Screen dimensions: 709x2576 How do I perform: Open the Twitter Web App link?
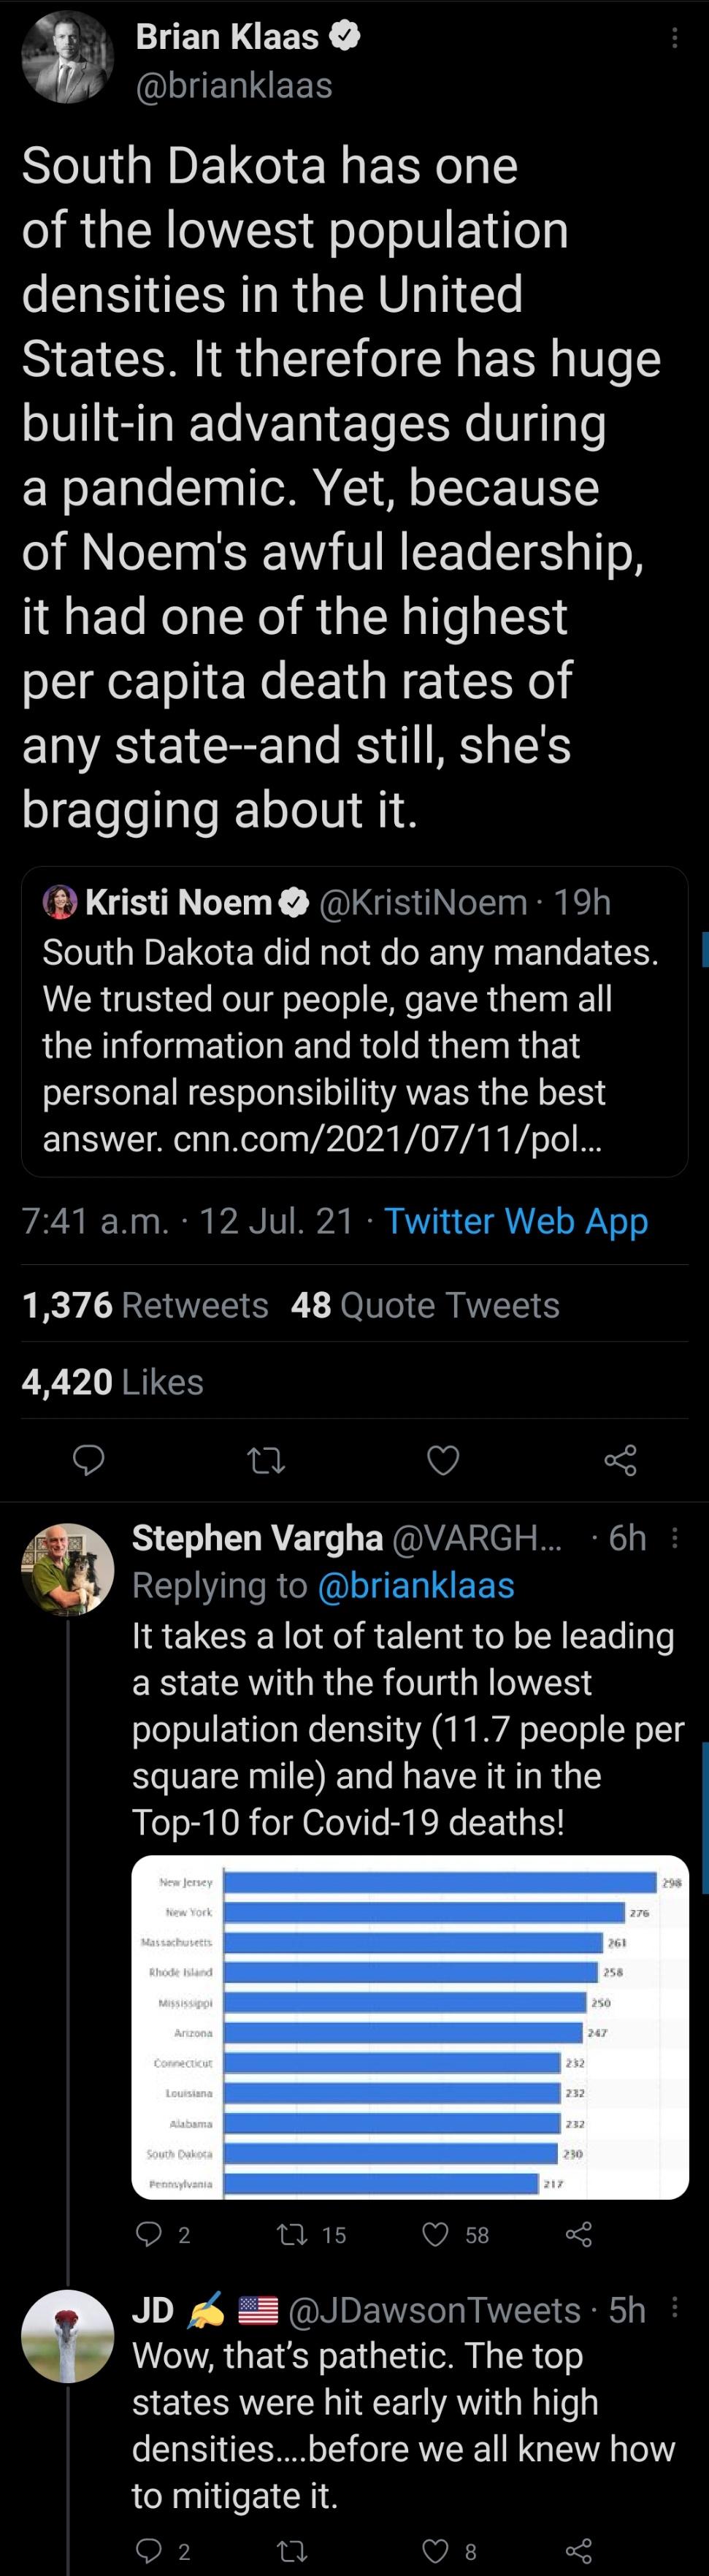pos(516,1221)
